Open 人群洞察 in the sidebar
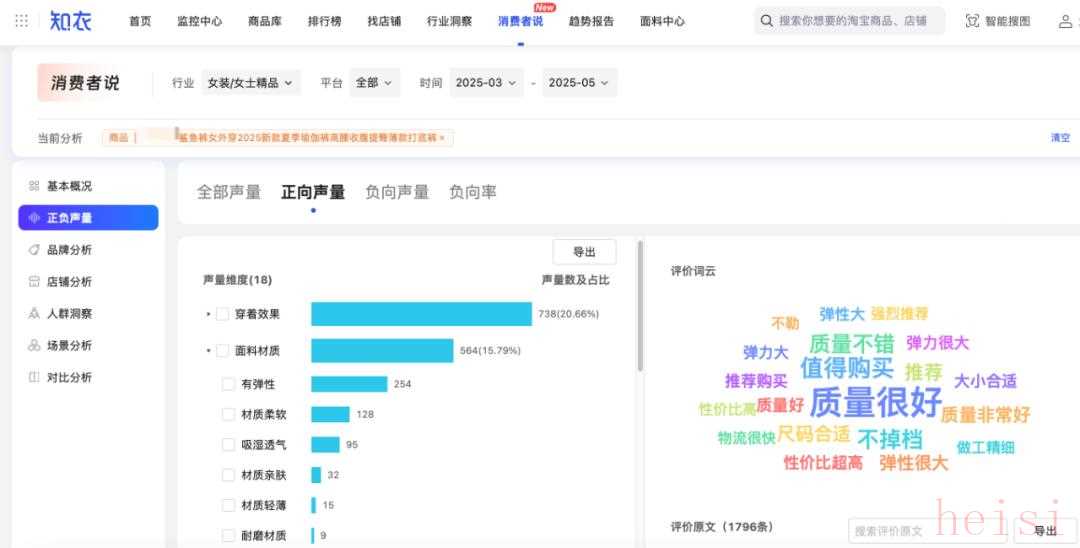Image resolution: width=1080 pixels, height=548 pixels. point(69,314)
